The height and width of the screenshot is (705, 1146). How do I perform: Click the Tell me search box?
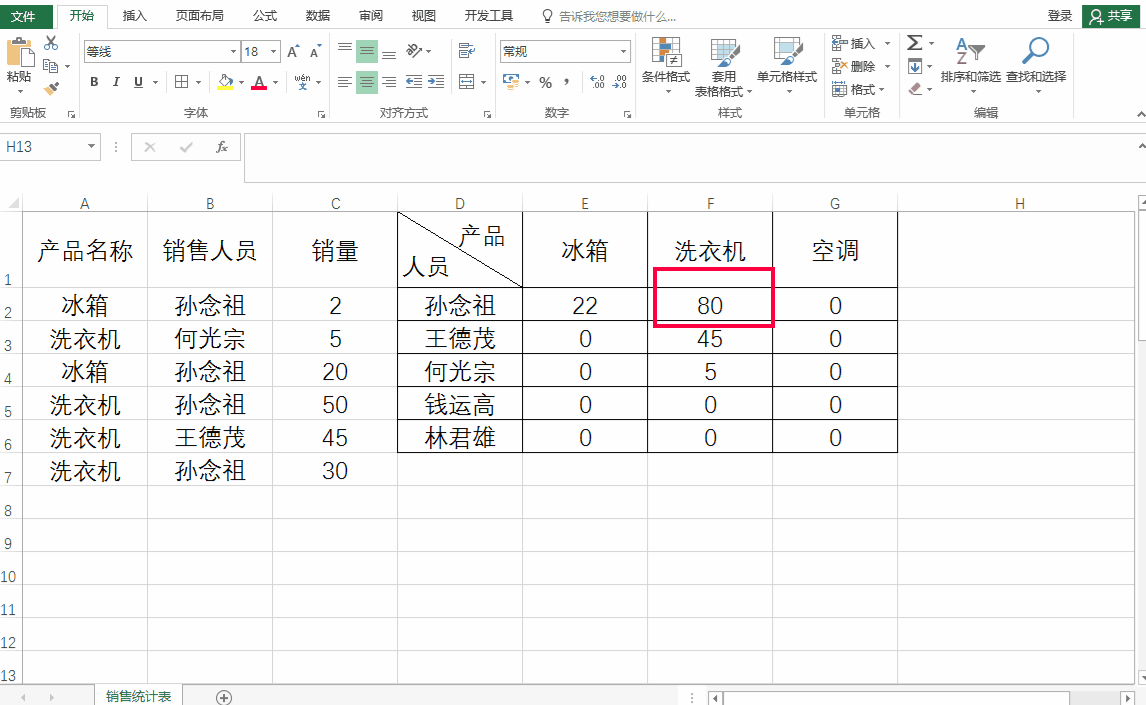[610, 16]
